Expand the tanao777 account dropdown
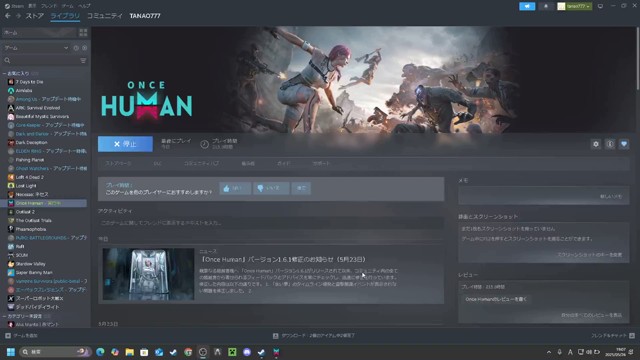Viewport: 640px width, 360px height. (x=574, y=6)
